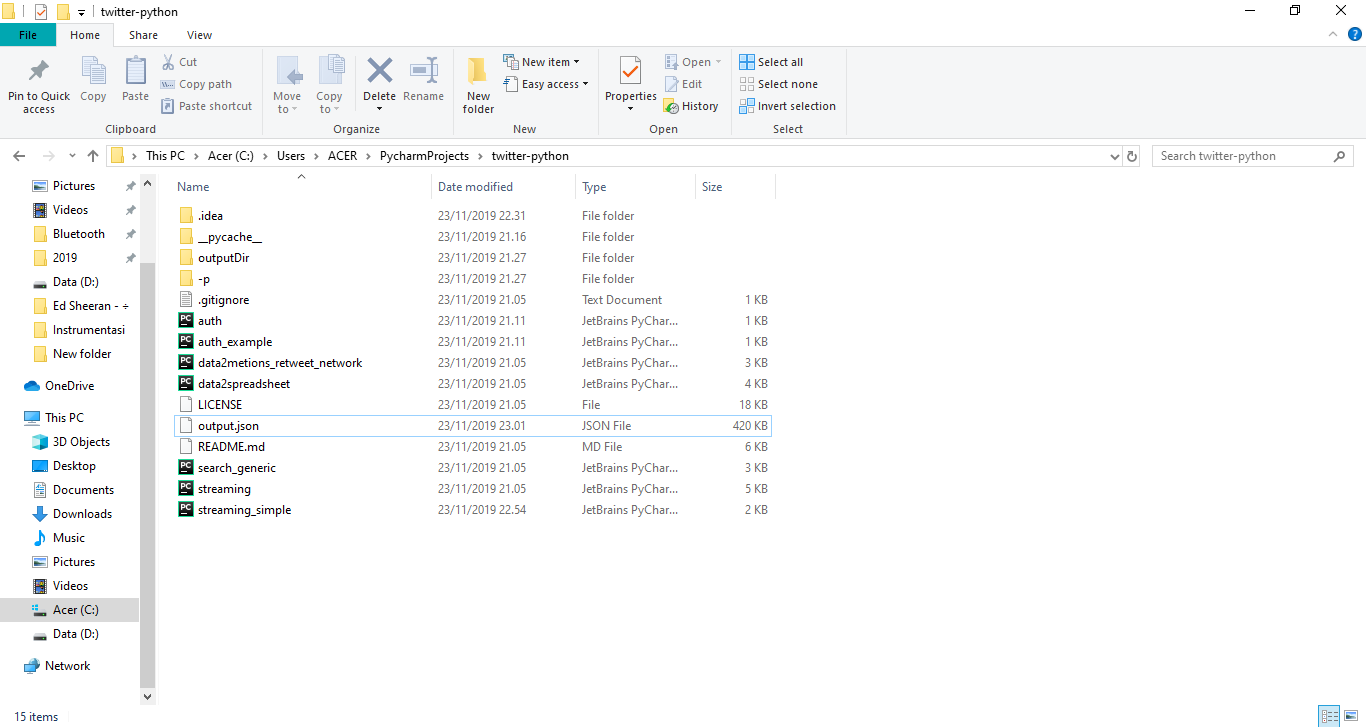Expand the New item dropdown
This screenshot has width=1366, height=727.
[544, 61]
